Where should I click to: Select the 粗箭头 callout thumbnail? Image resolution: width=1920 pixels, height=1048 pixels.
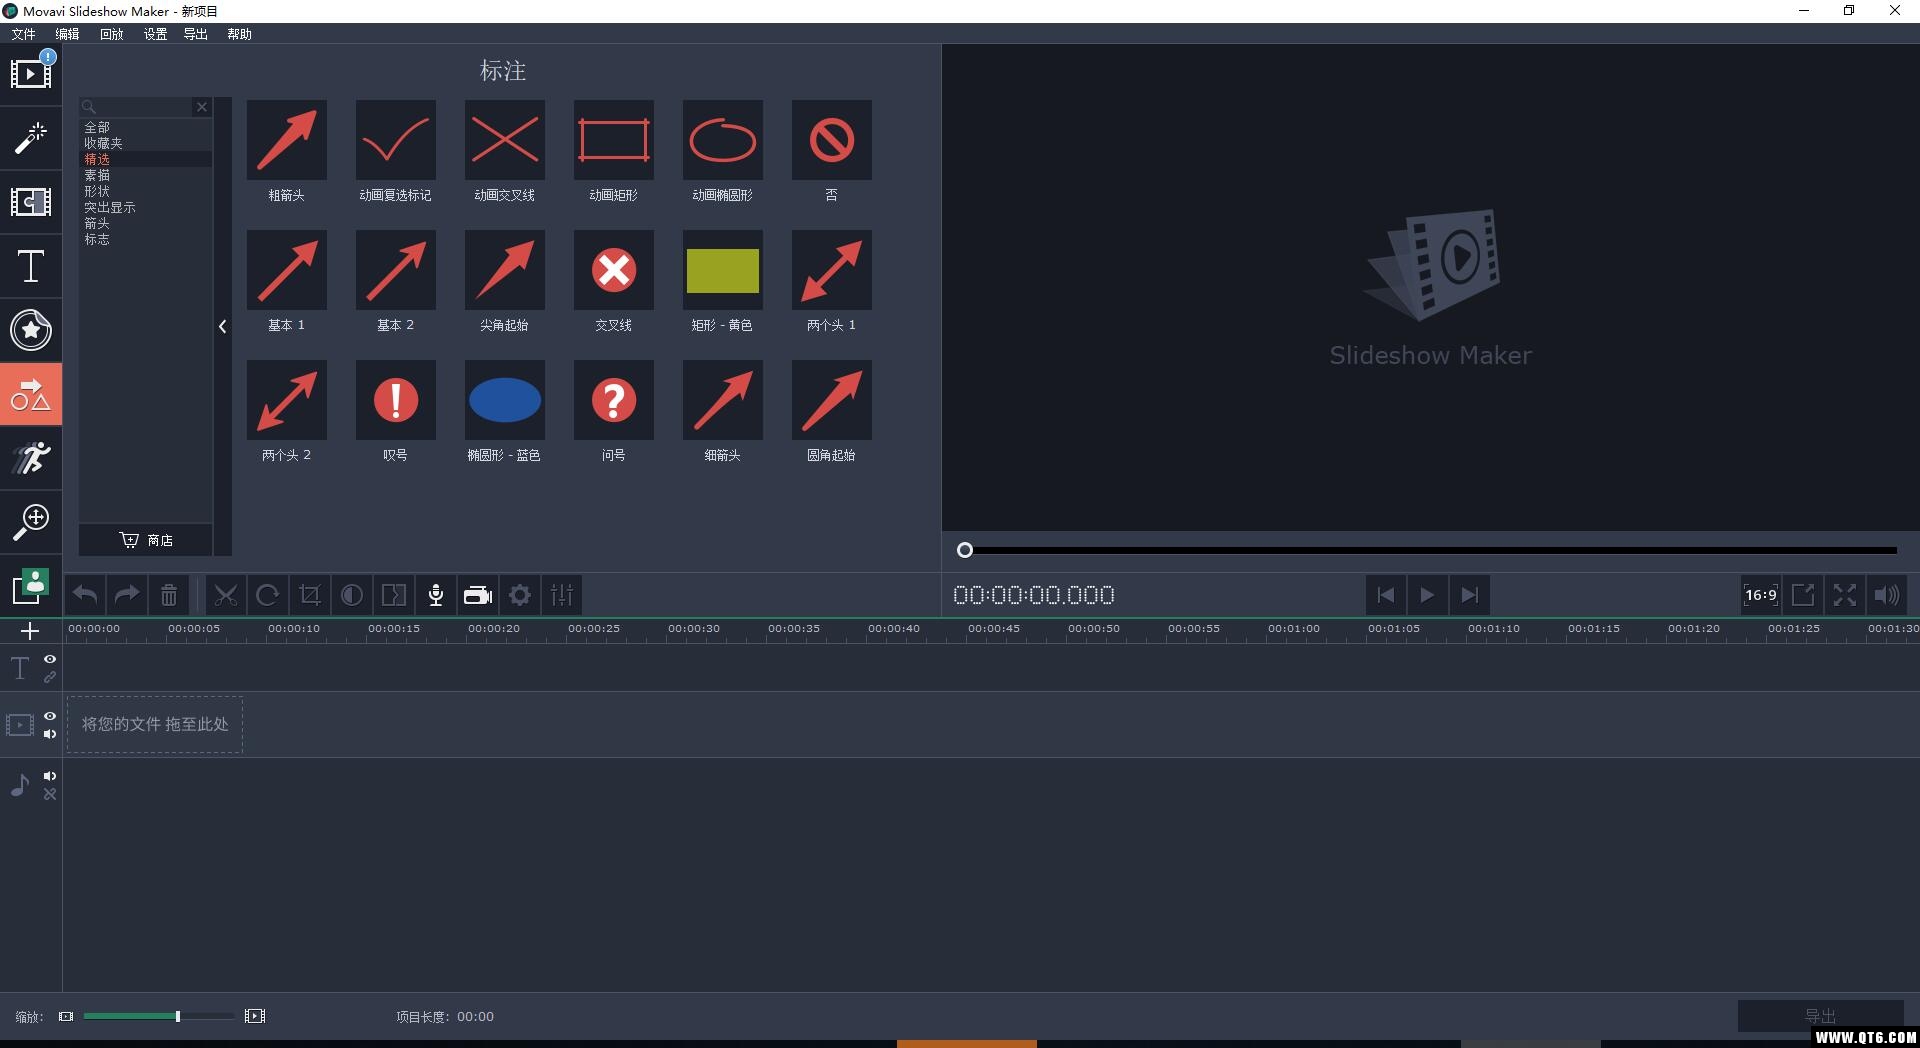(x=287, y=140)
